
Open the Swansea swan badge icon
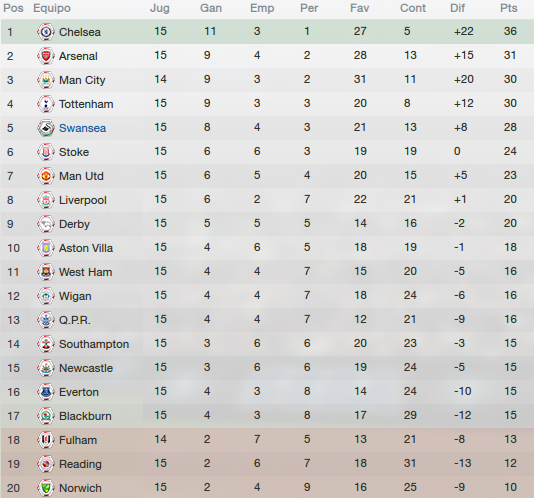(x=46, y=128)
